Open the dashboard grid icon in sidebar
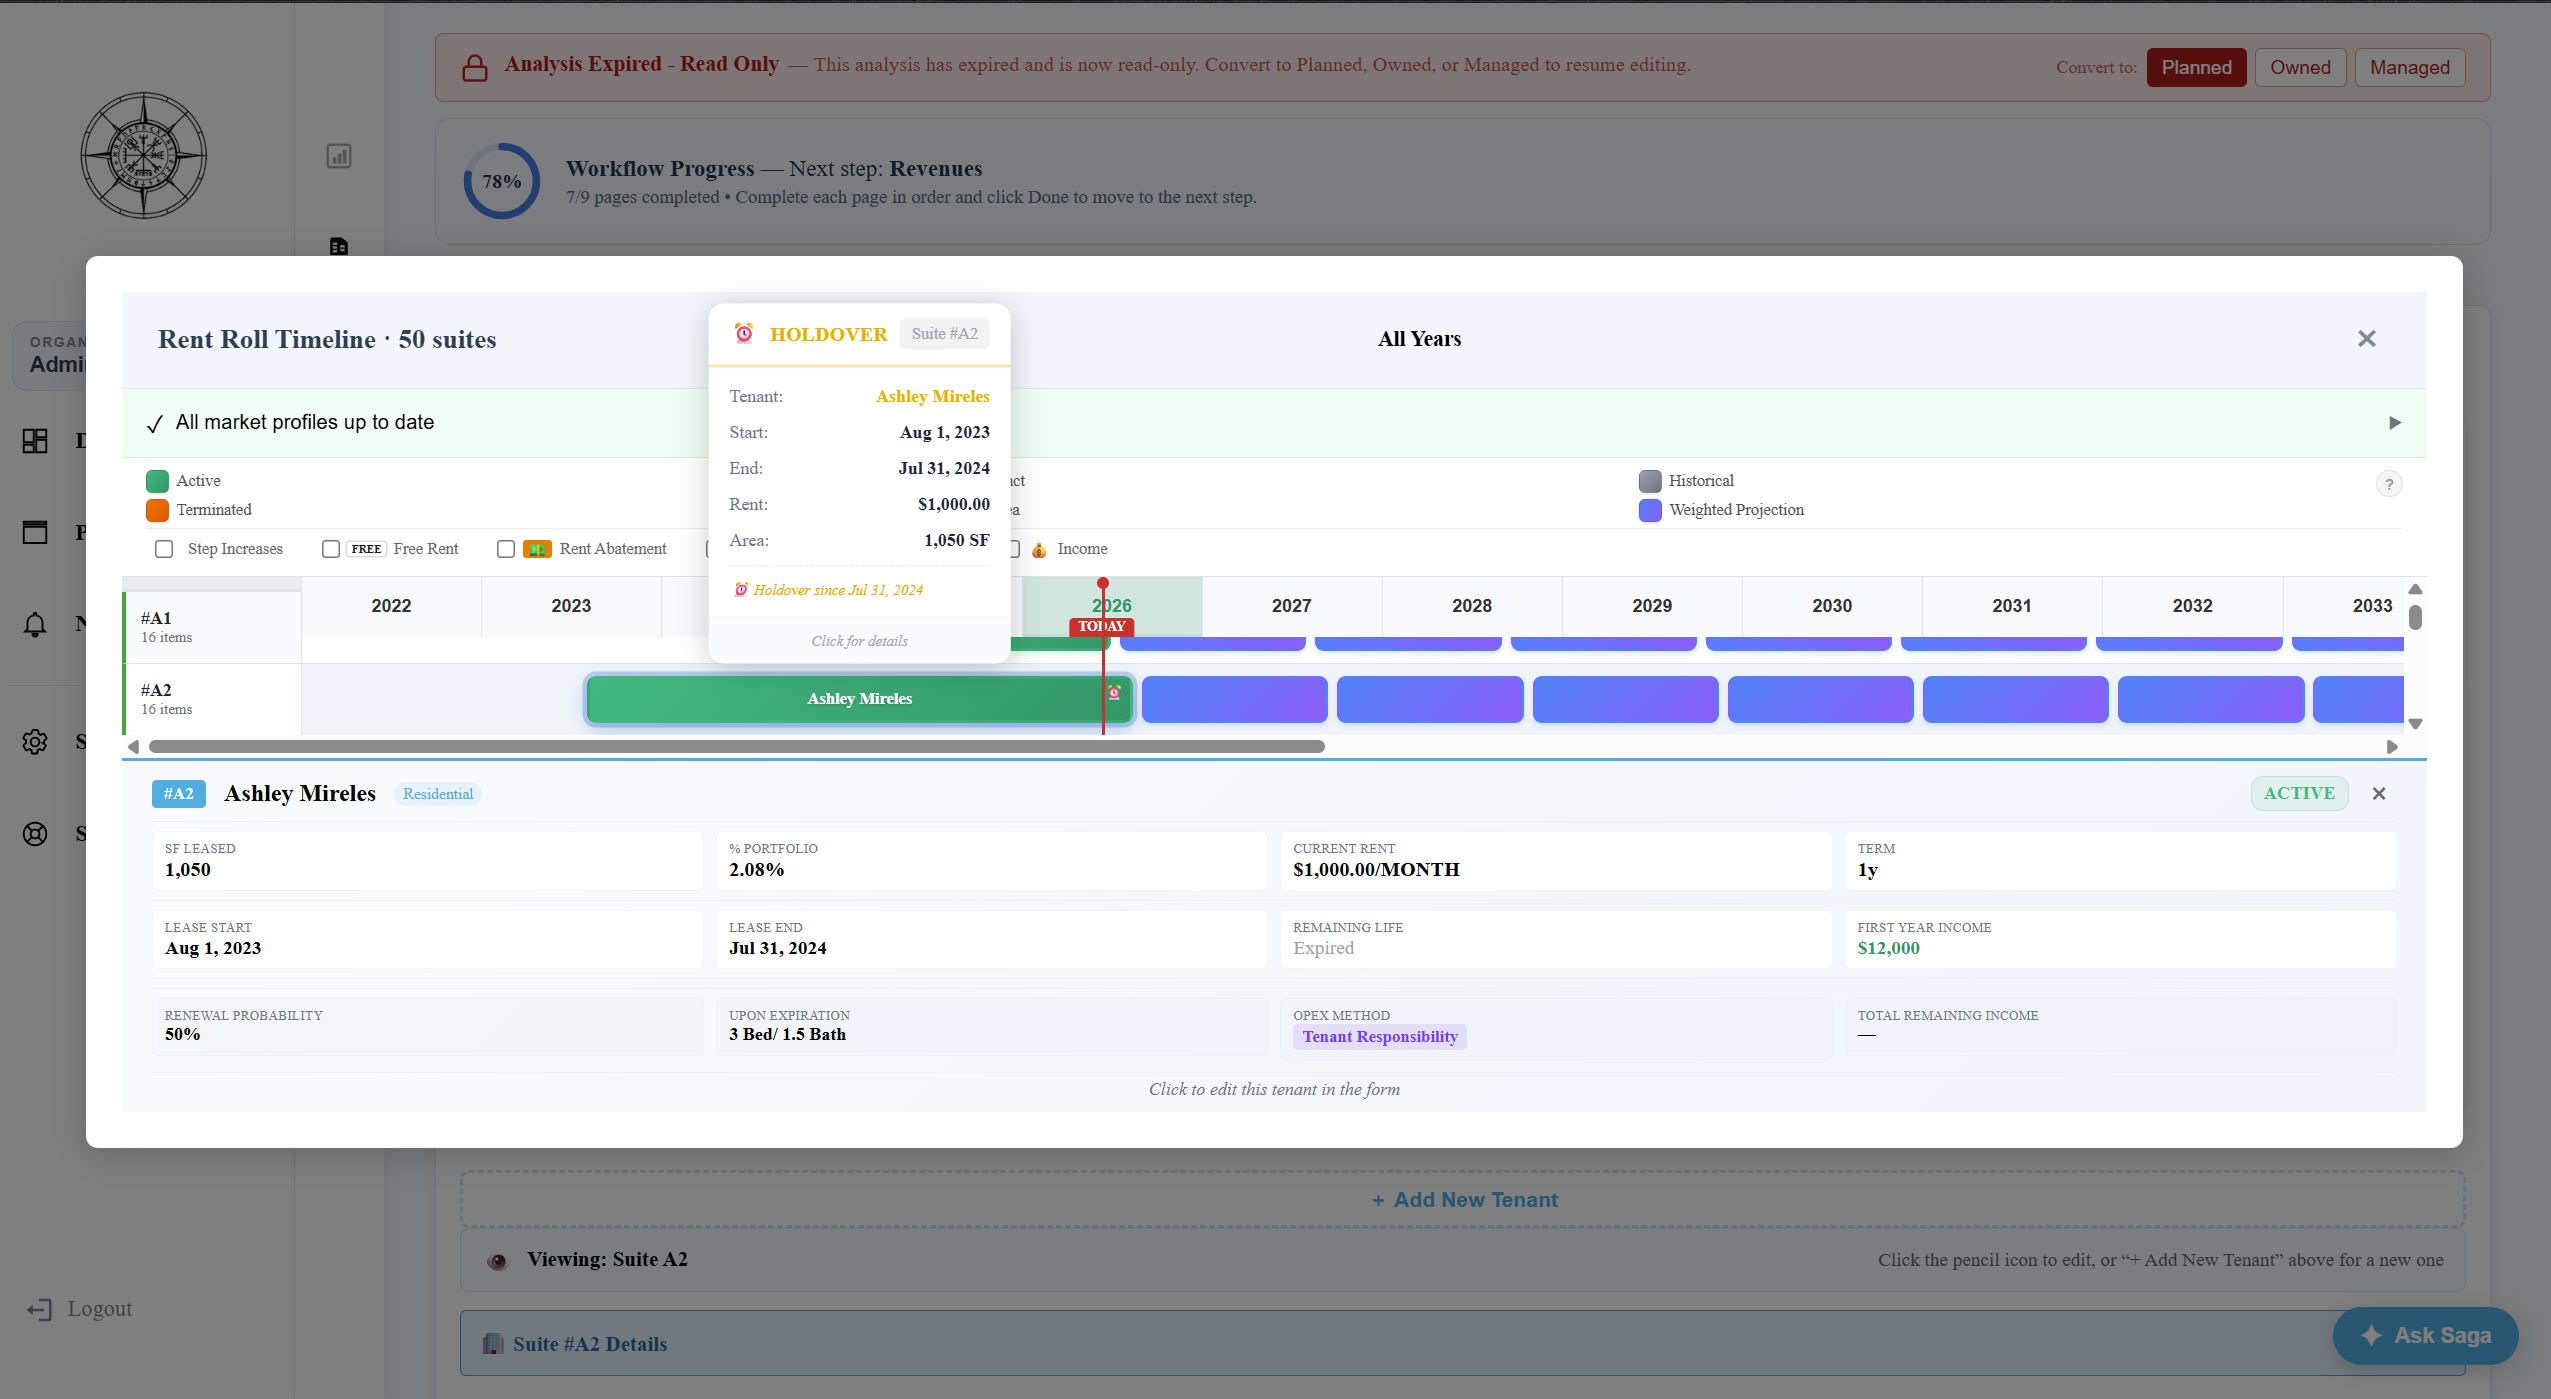This screenshot has height=1399, width=2551. coord(35,441)
